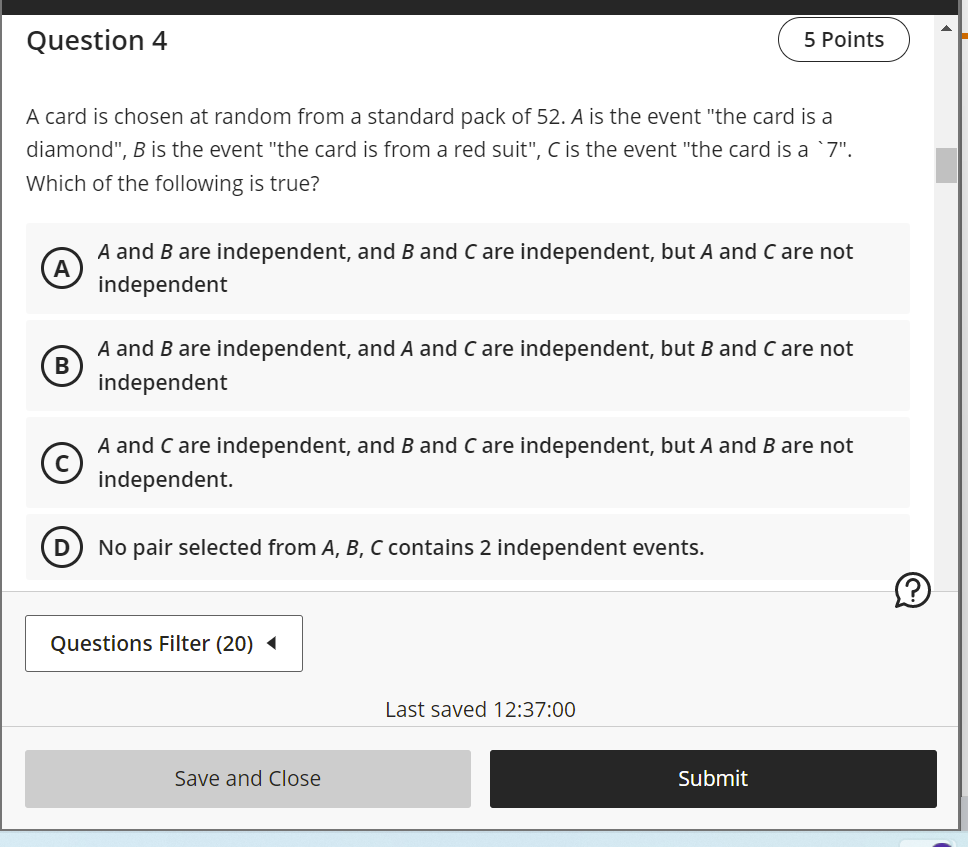Open the left-pointing chevron beside Questions Filter
968x847 pixels.
[271, 644]
